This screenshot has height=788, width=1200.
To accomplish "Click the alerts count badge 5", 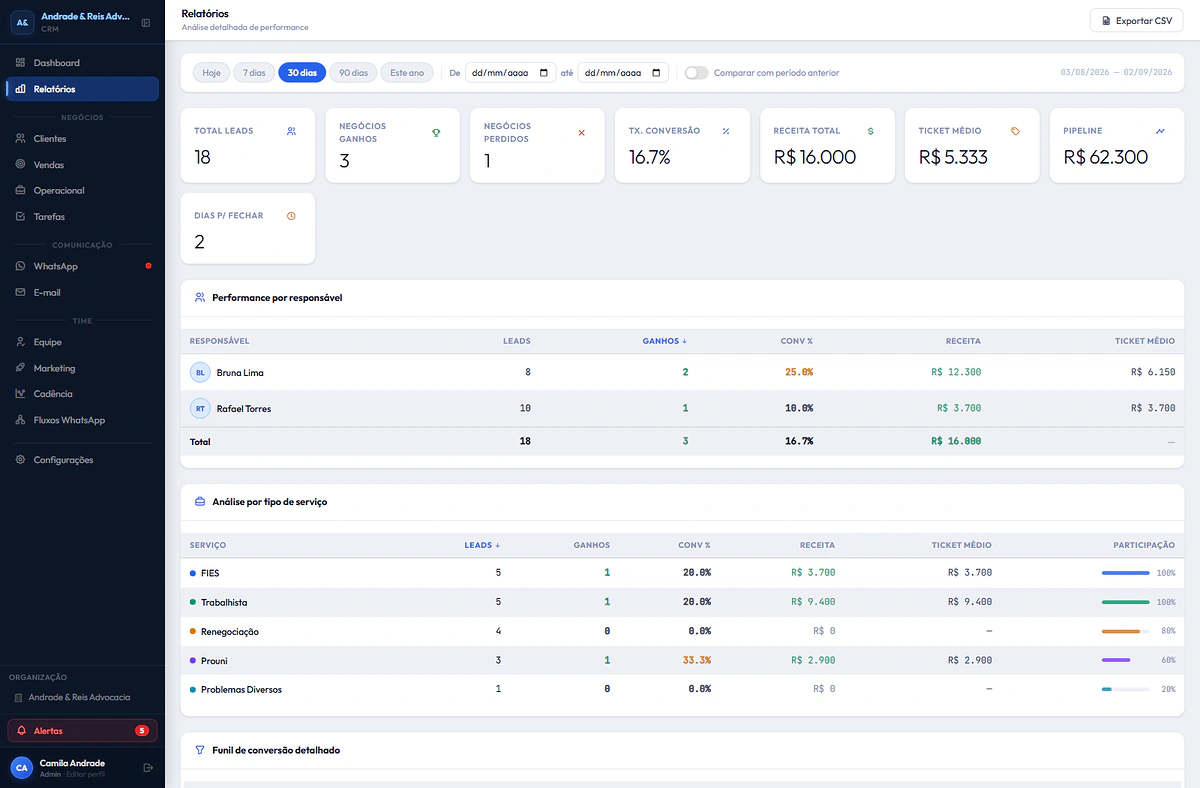I will [142, 731].
